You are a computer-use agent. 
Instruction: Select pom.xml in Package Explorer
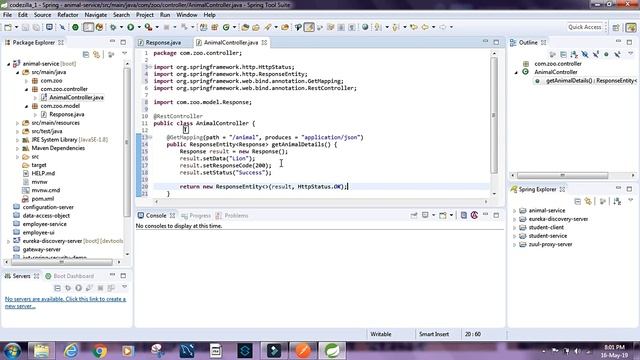point(43,199)
